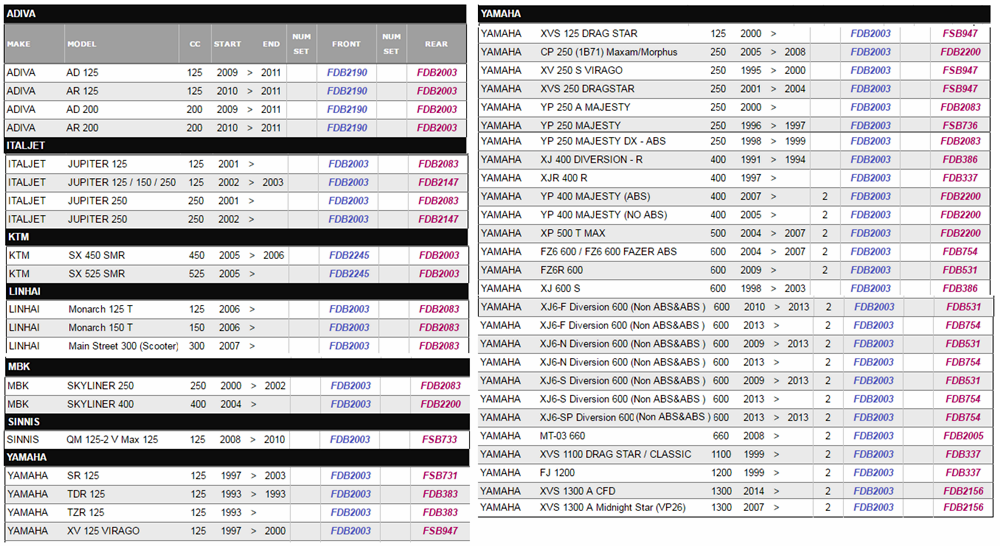This screenshot has height=546, width=1000.
Task: Open rear pad FDB2003 for ADIVA AR 200
Action: pos(437,128)
